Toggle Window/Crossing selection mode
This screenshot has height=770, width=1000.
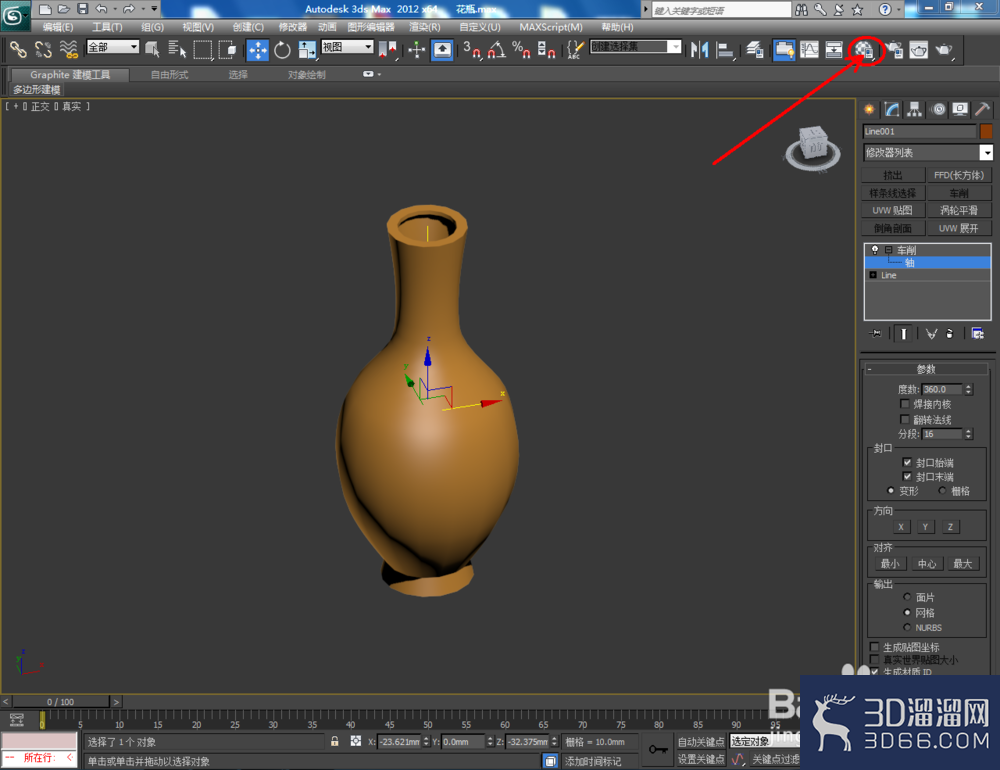click(227, 49)
